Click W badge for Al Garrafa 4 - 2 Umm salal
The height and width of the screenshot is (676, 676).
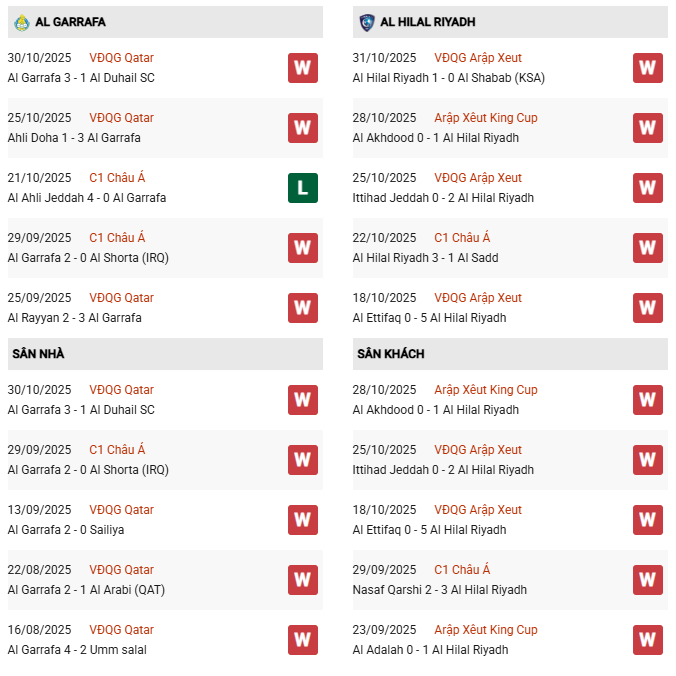pos(303,640)
